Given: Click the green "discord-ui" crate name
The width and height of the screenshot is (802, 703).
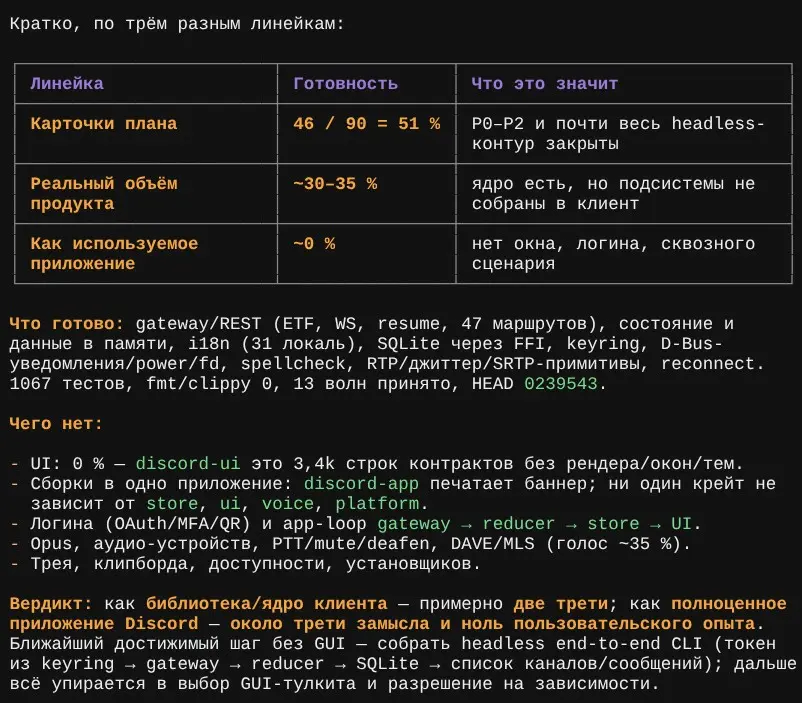Looking at the screenshot, I should pyautogui.click(x=188, y=464).
